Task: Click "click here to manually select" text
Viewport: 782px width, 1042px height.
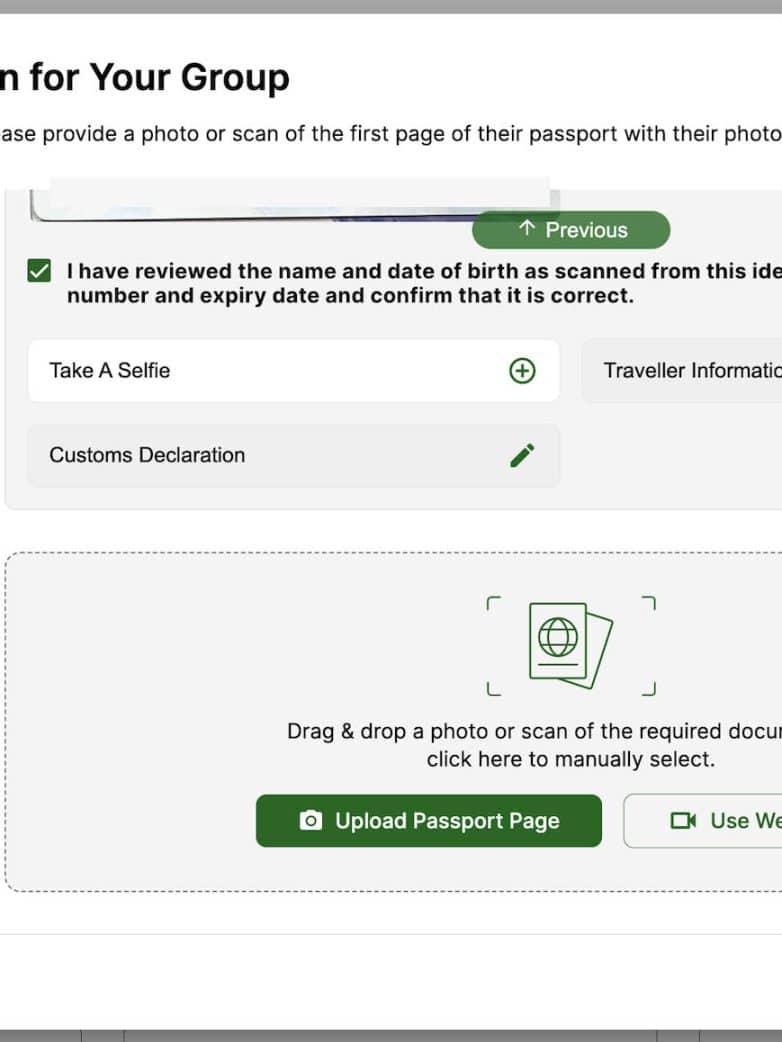Action: pyautogui.click(x=570, y=759)
